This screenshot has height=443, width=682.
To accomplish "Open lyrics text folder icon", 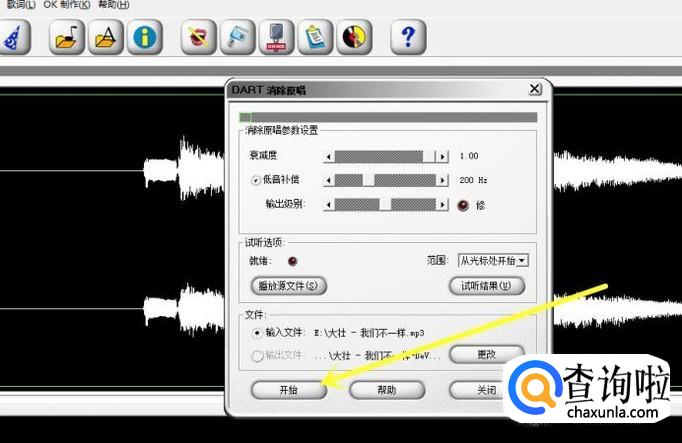I will click(106, 37).
